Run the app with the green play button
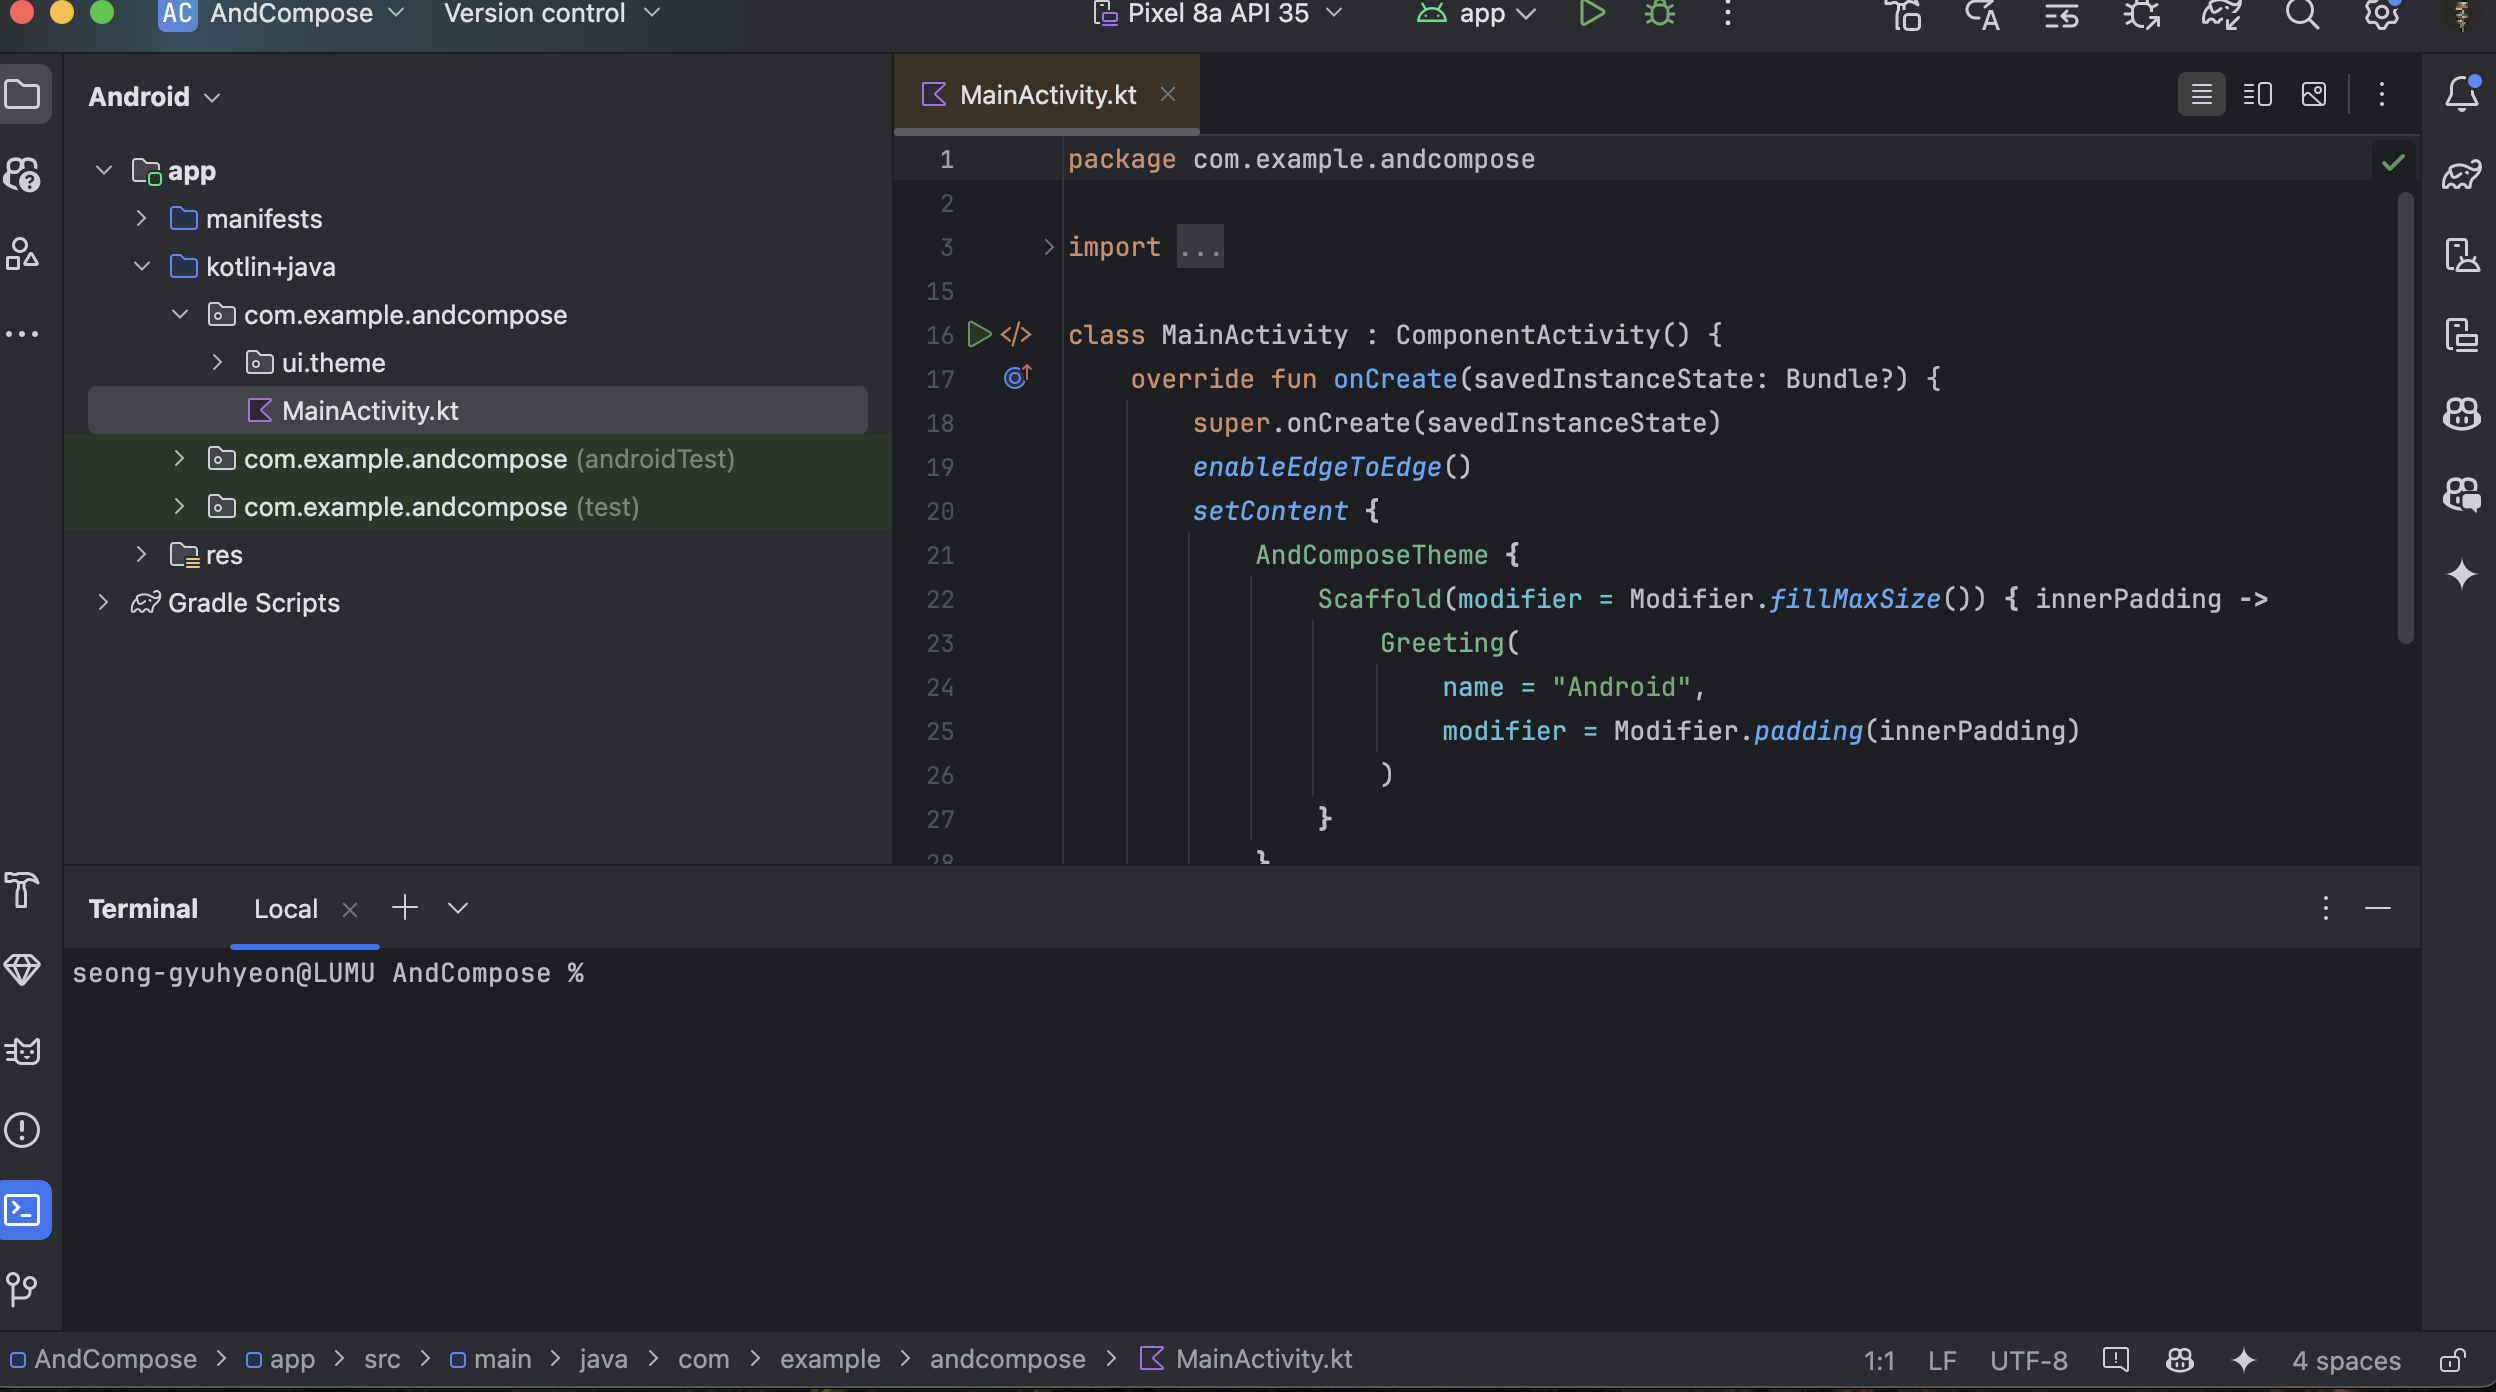Viewport: 2496px width, 1392px height. click(x=1591, y=14)
